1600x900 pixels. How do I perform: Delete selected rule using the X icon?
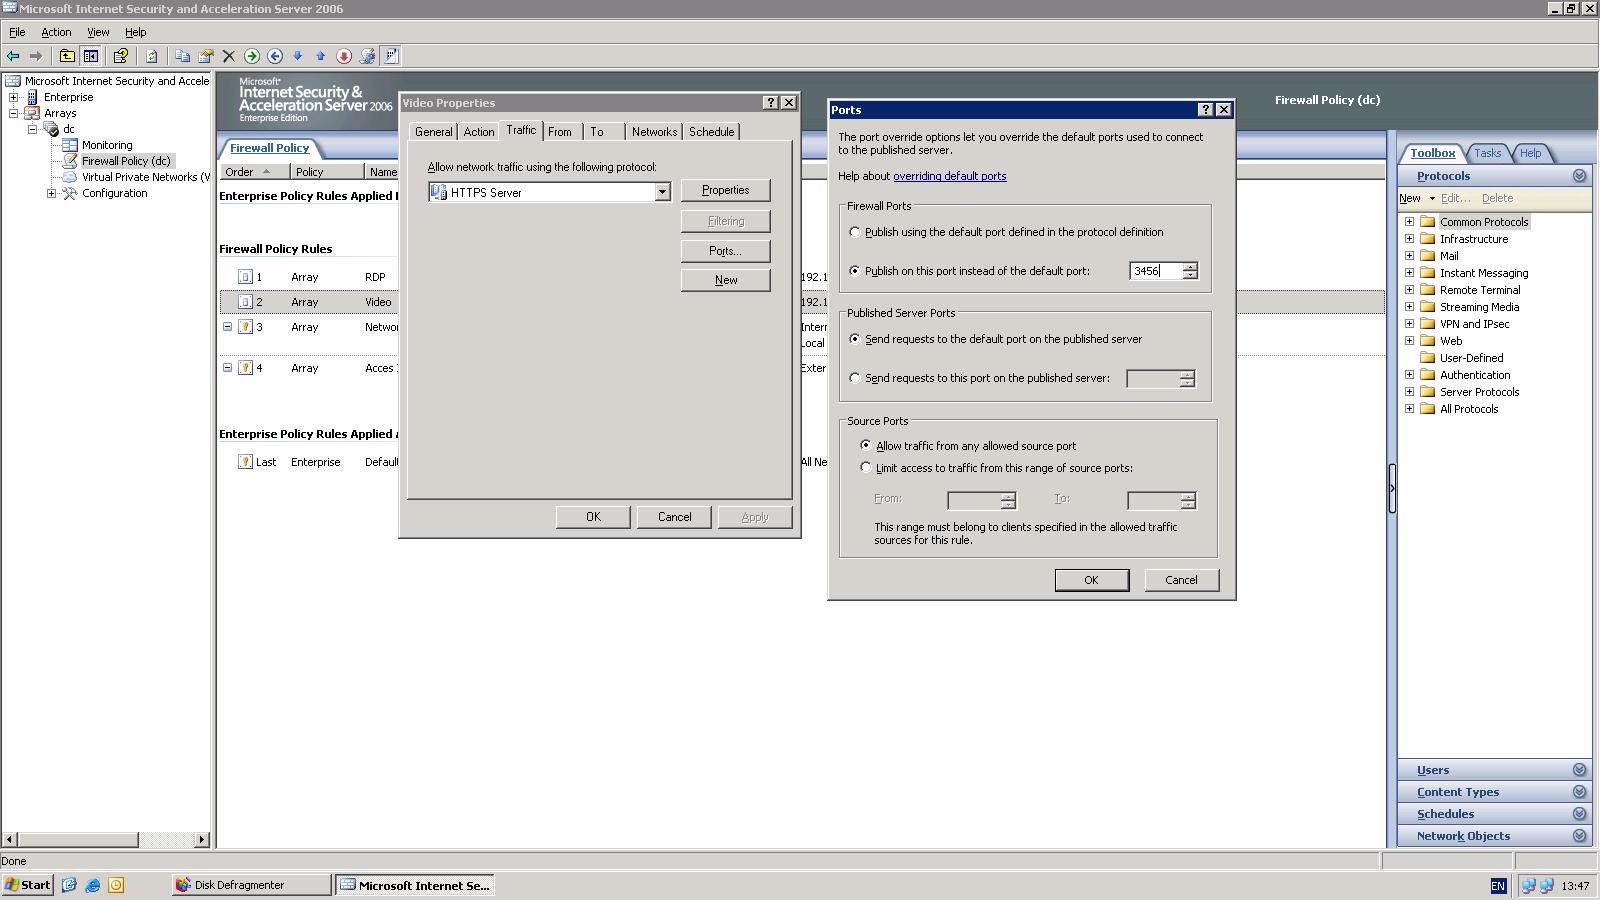pyautogui.click(x=229, y=56)
